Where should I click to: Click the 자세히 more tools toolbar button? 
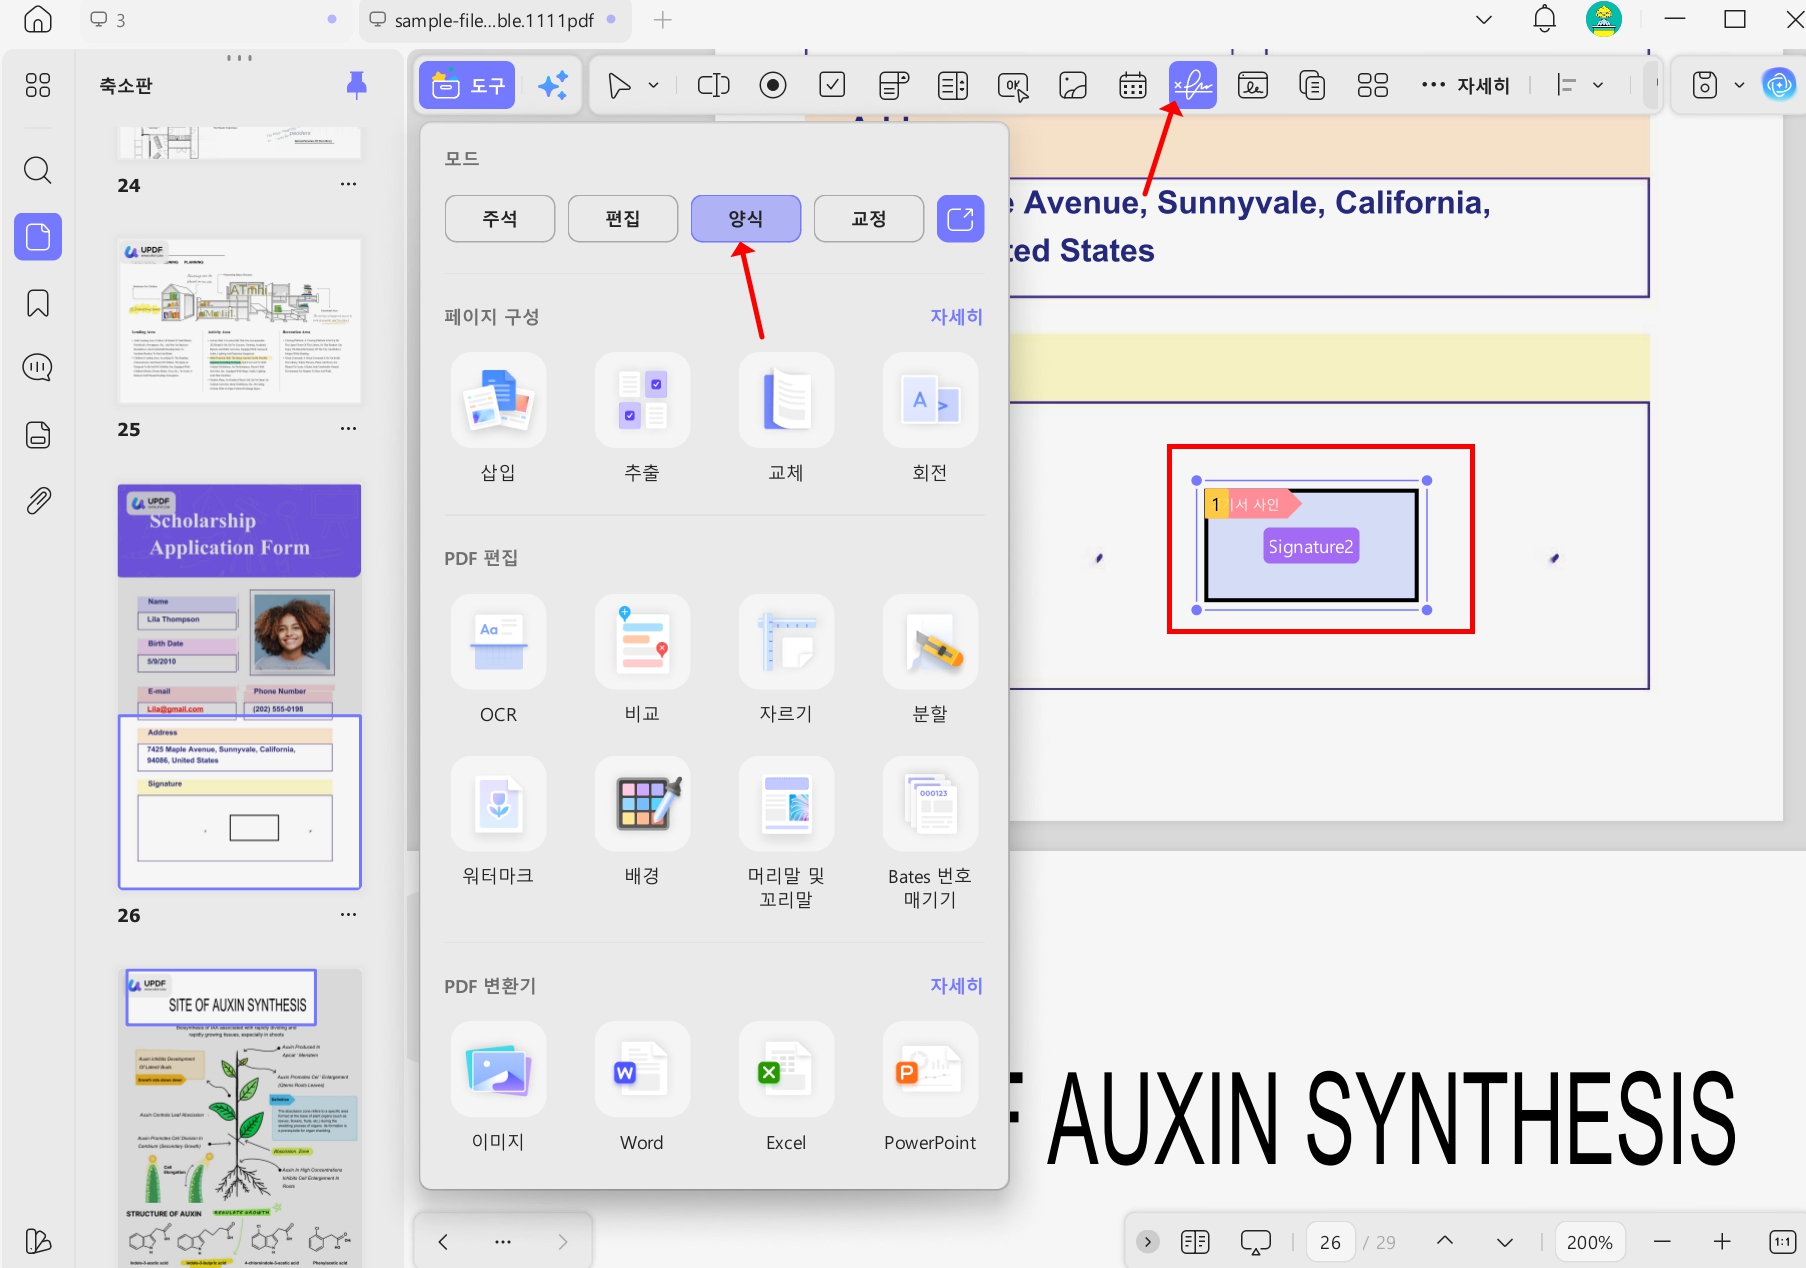click(x=1465, y=85)
